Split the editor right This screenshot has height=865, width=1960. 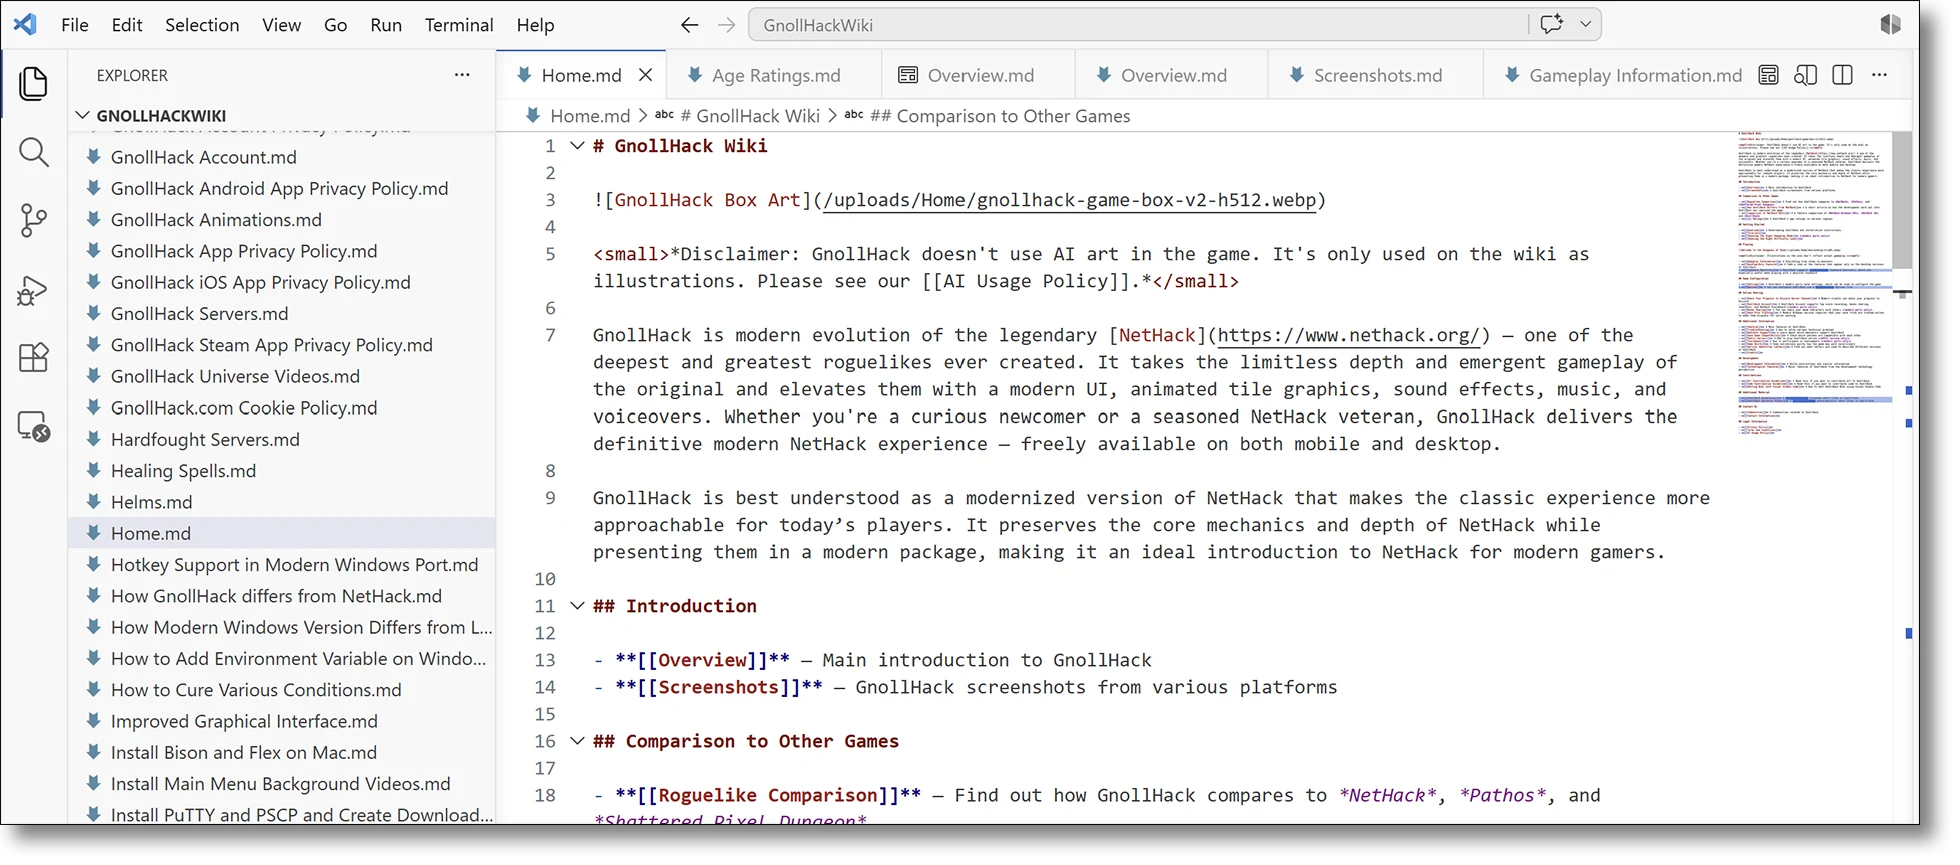[x=1842, y=75]
